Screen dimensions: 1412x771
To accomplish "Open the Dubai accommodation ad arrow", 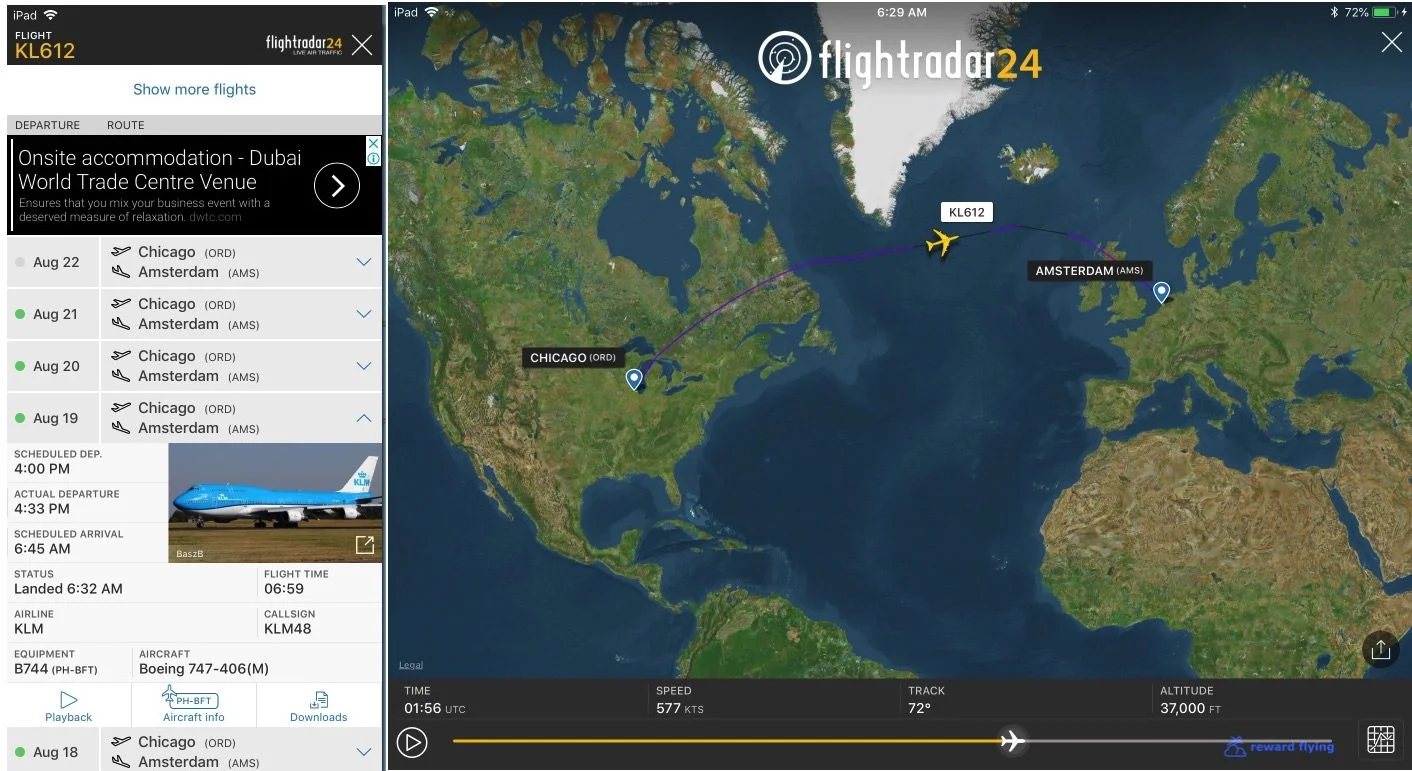I will click(337, 185).
